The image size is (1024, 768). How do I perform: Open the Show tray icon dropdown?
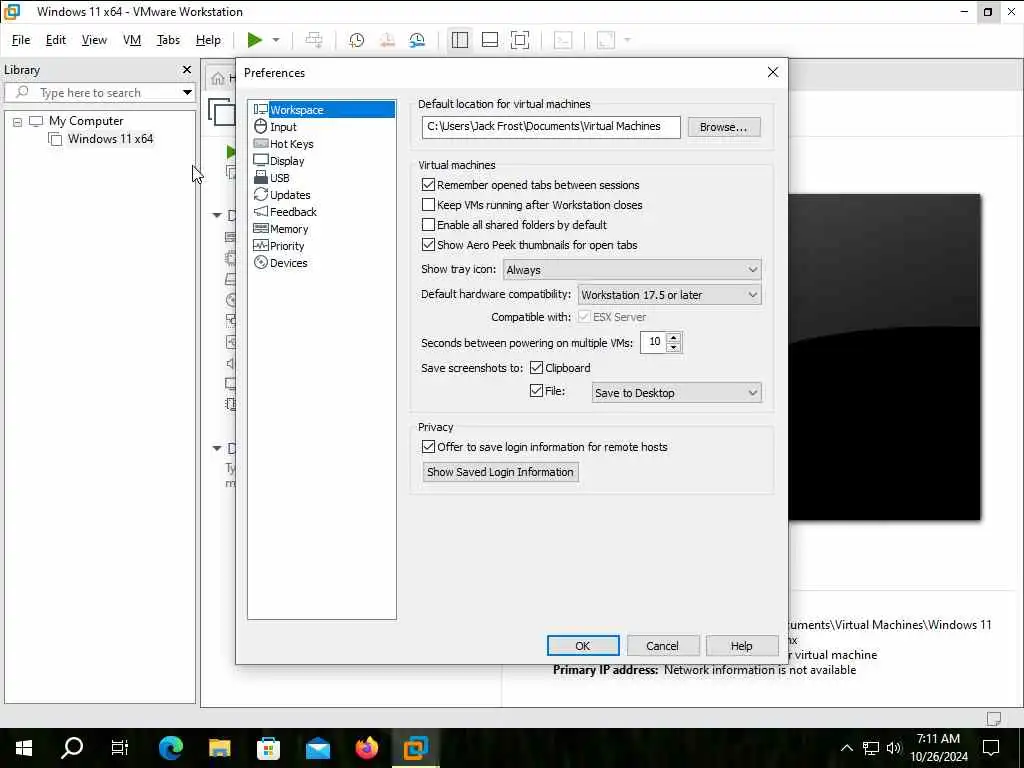[x=632, y=270]
